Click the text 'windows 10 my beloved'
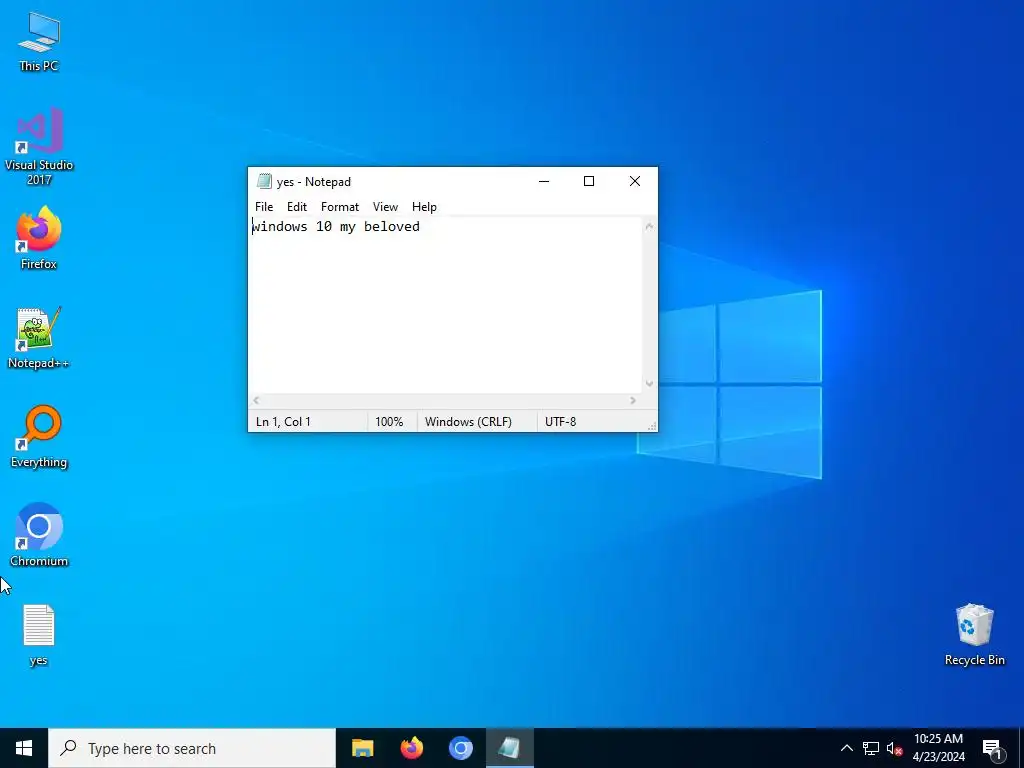The height and width of the screenshot is (768, 1024). [336, 227]
